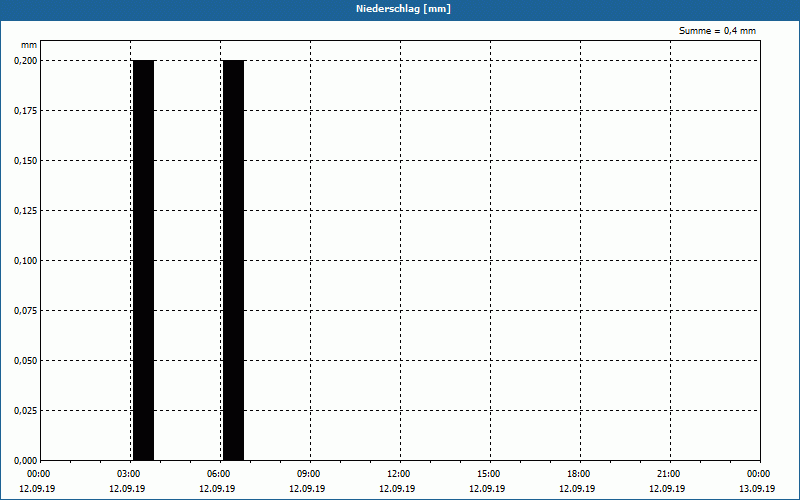The image size is (800, 500).
Task: Click the Niederschlag [mm] chart title
Action: [x=403, y=9]
